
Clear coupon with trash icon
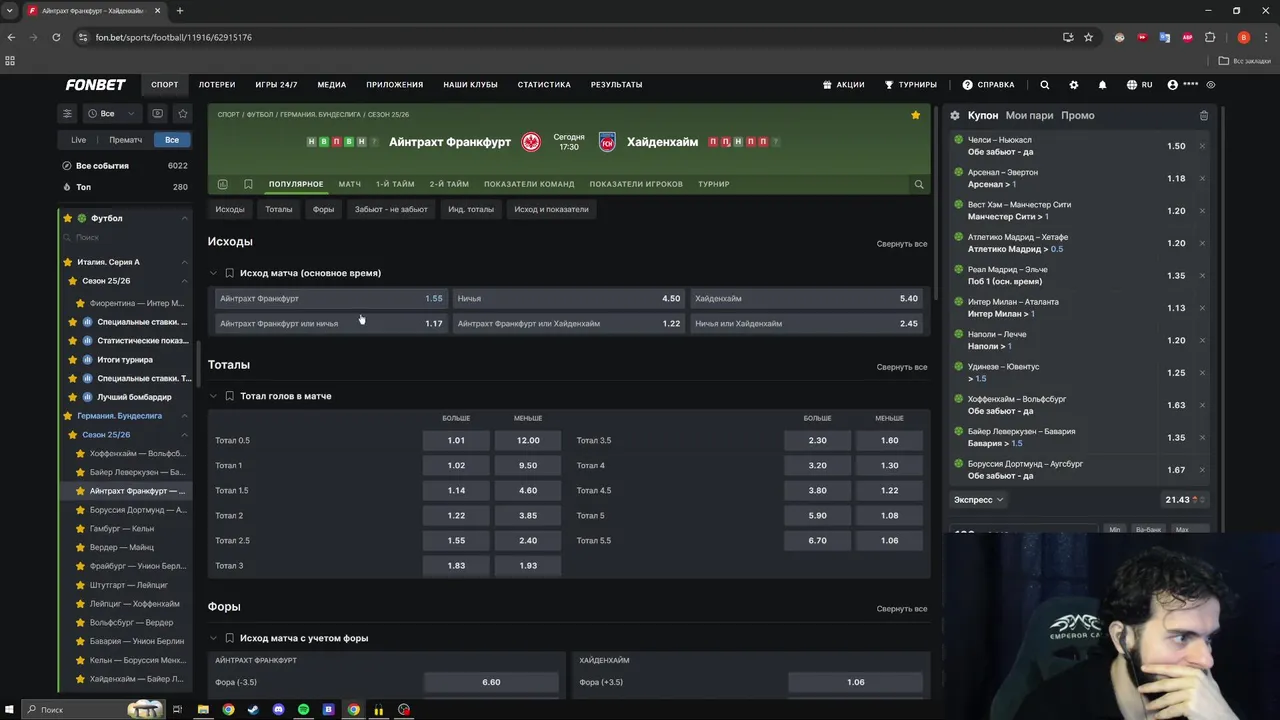tap(1204, 116)
